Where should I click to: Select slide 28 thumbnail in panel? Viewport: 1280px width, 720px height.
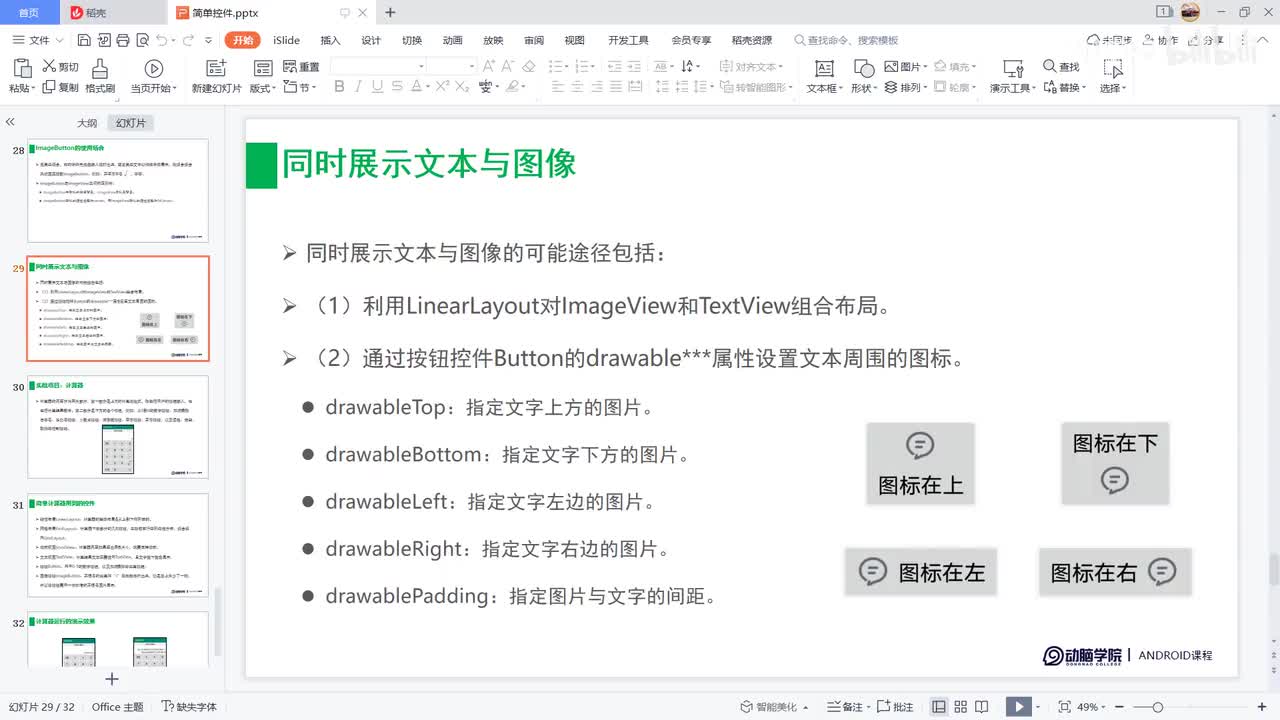pos(118,191)
